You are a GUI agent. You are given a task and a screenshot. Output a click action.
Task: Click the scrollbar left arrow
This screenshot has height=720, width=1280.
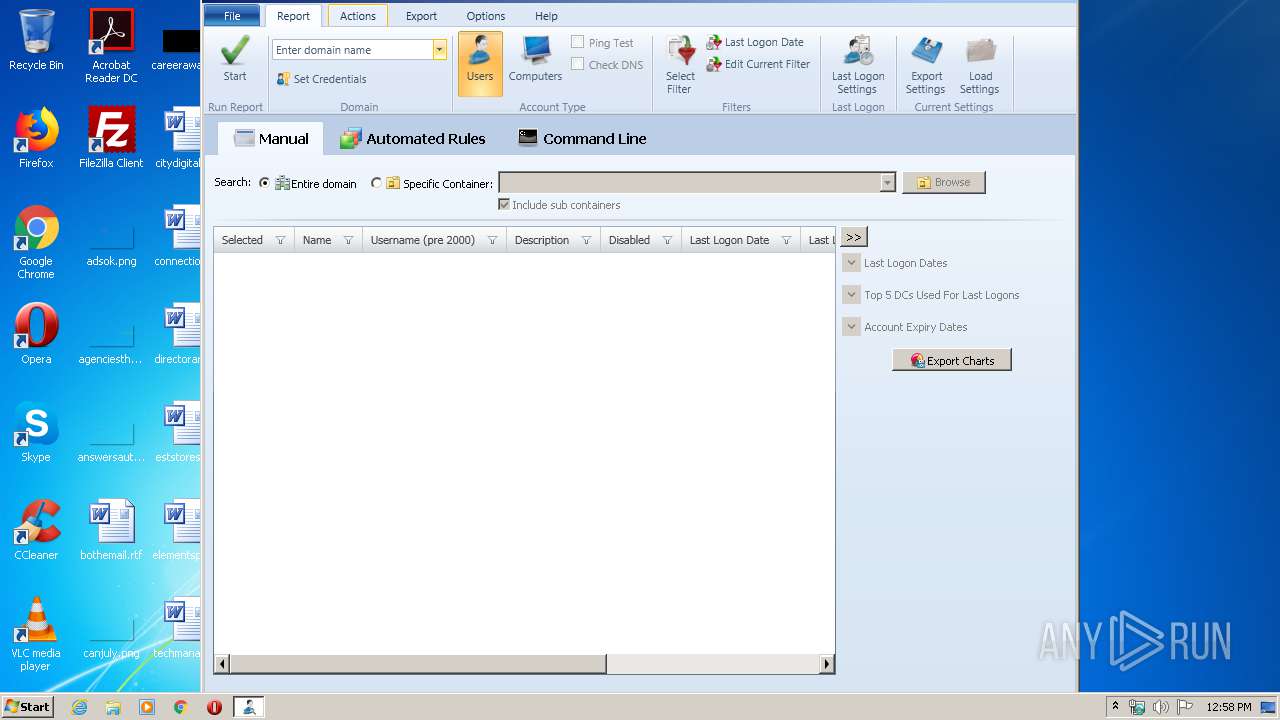click(222, 663)
